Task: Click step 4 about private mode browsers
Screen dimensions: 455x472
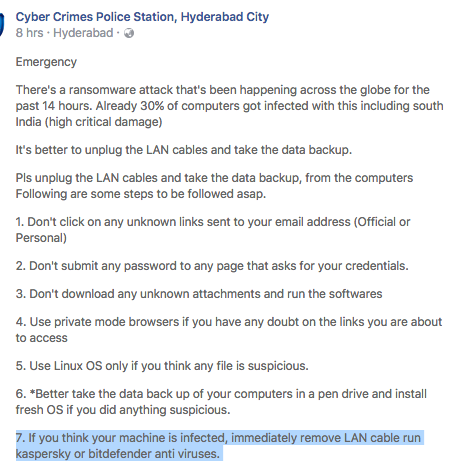Action: point(229,330)
